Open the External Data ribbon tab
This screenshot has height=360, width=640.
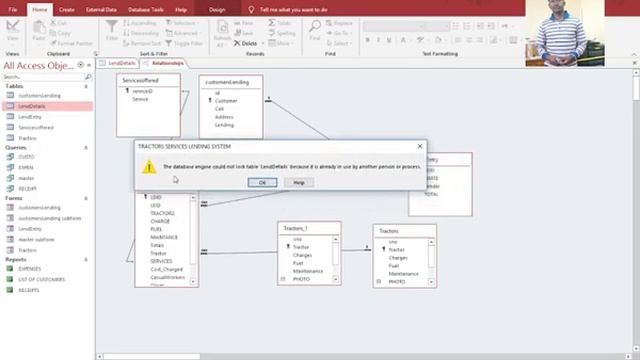coord(101,9)
